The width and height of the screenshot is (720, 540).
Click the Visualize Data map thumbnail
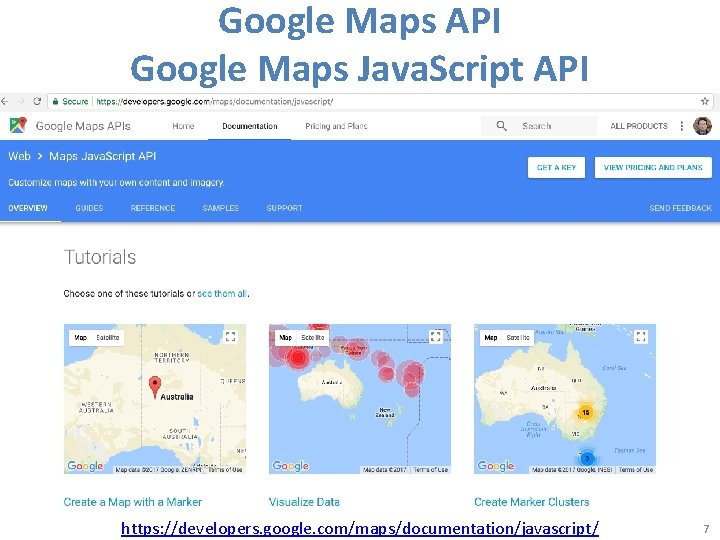coord(360,399)
